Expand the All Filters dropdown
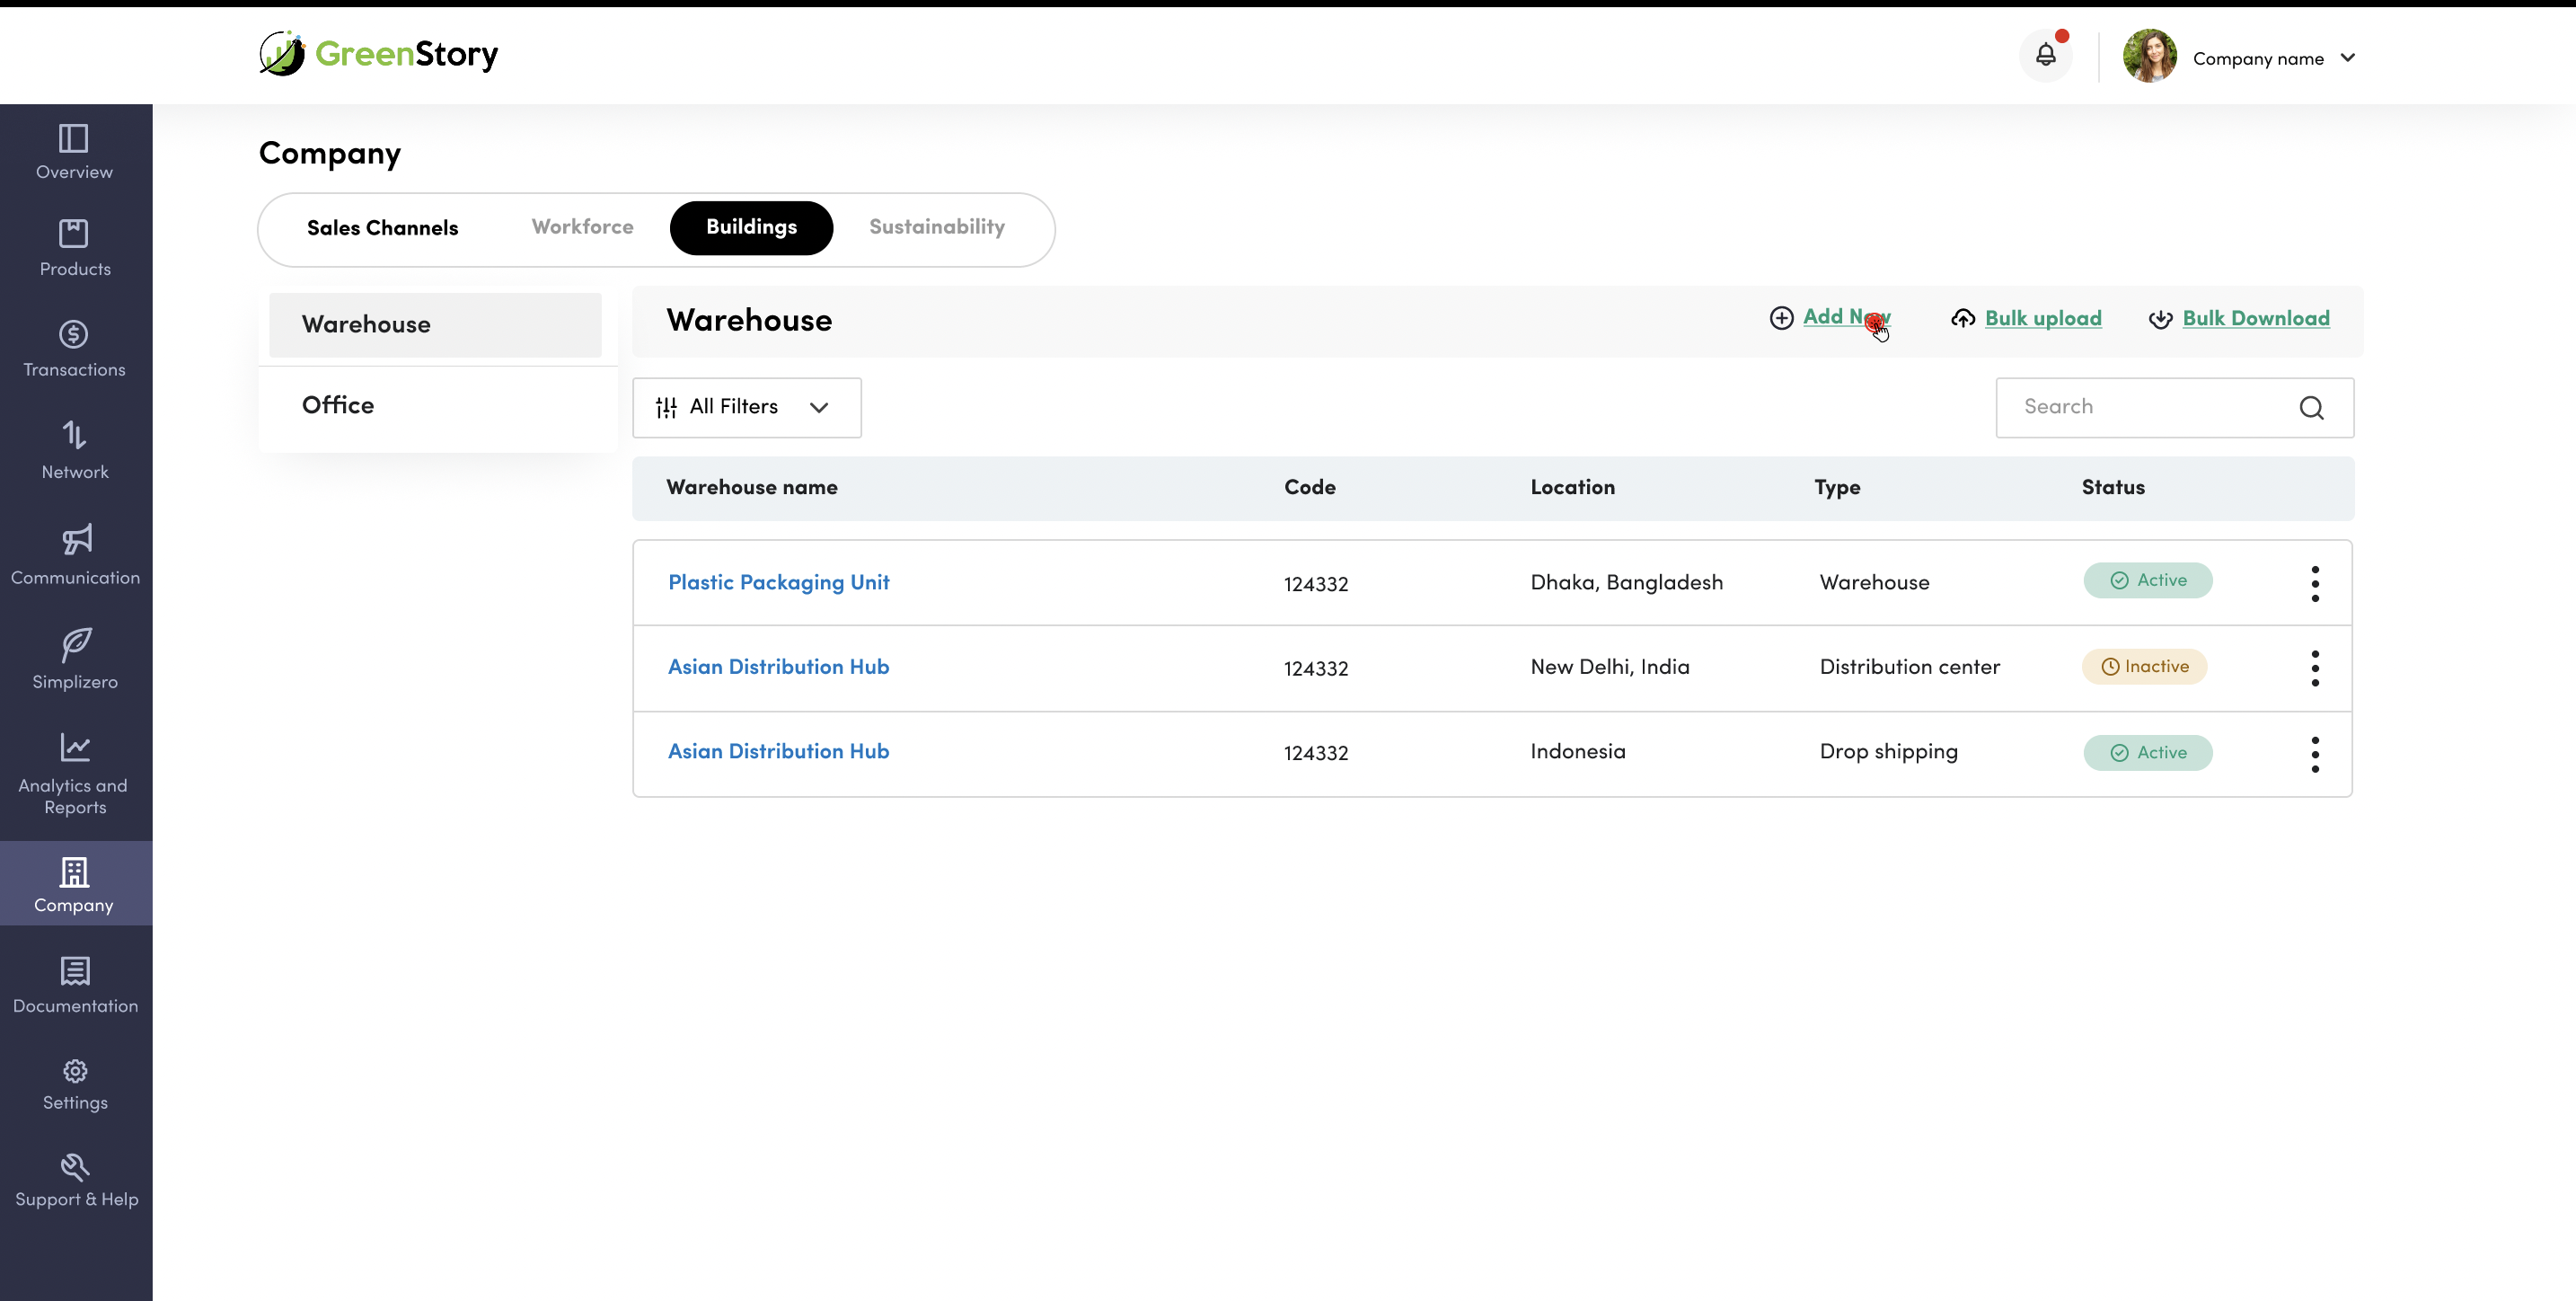 pyautogui.click(x=746, y=407)
